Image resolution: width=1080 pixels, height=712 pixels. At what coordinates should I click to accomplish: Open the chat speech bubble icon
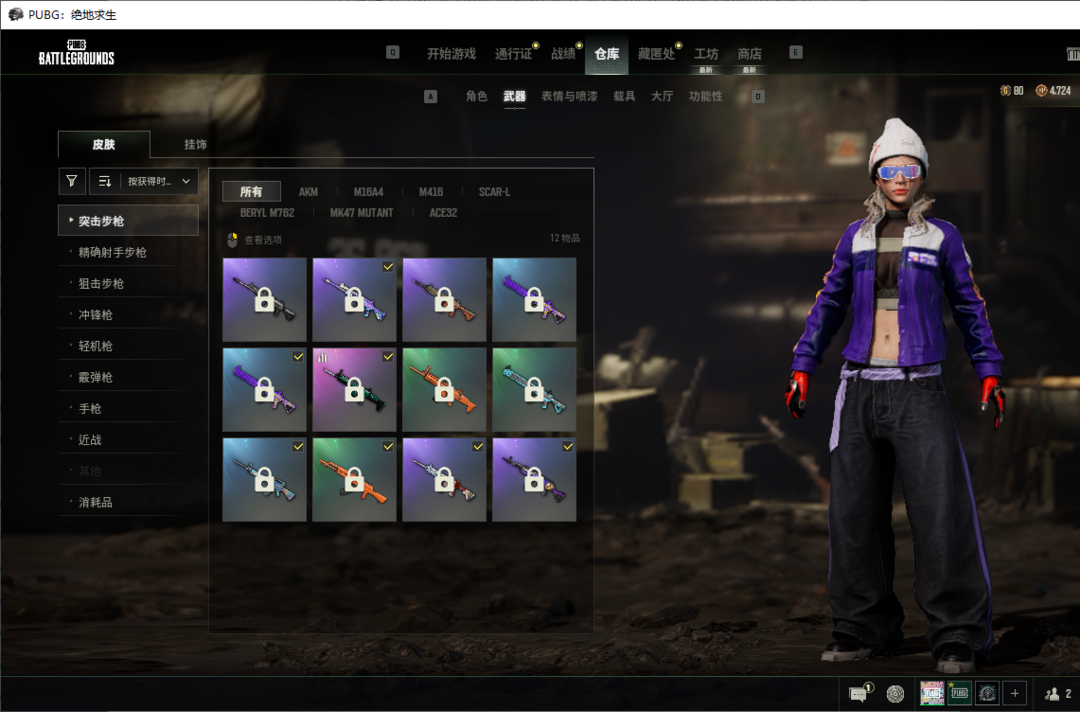(x=859, y=693)
